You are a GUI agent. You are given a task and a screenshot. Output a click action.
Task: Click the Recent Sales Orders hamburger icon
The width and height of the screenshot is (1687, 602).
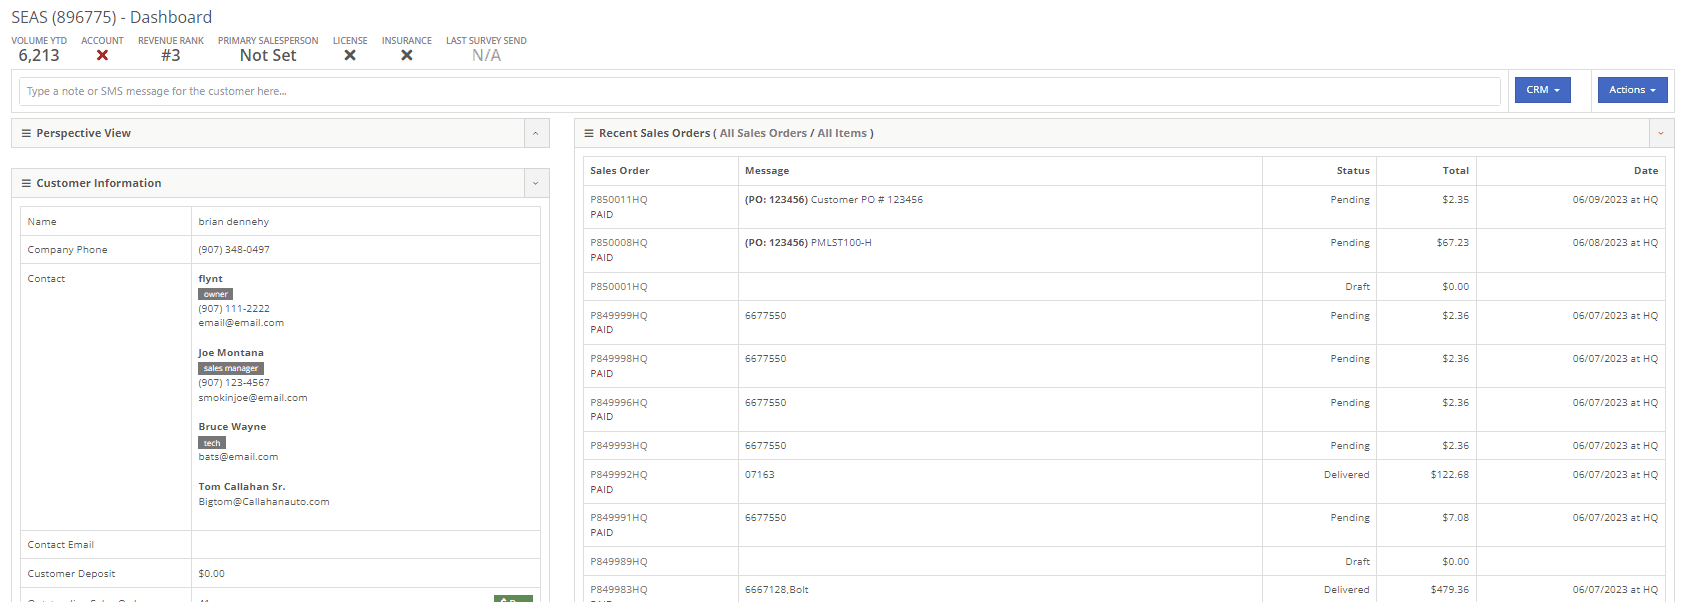[x=589, y=133]
